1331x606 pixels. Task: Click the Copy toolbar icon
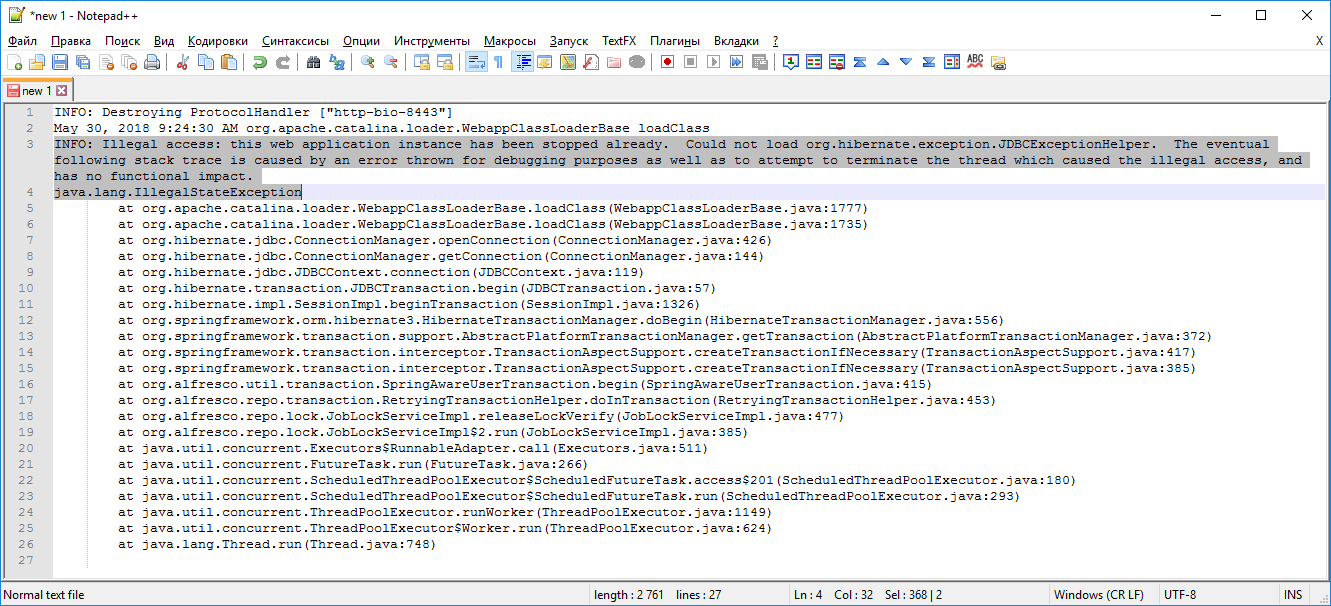click(x=206, y=62)
